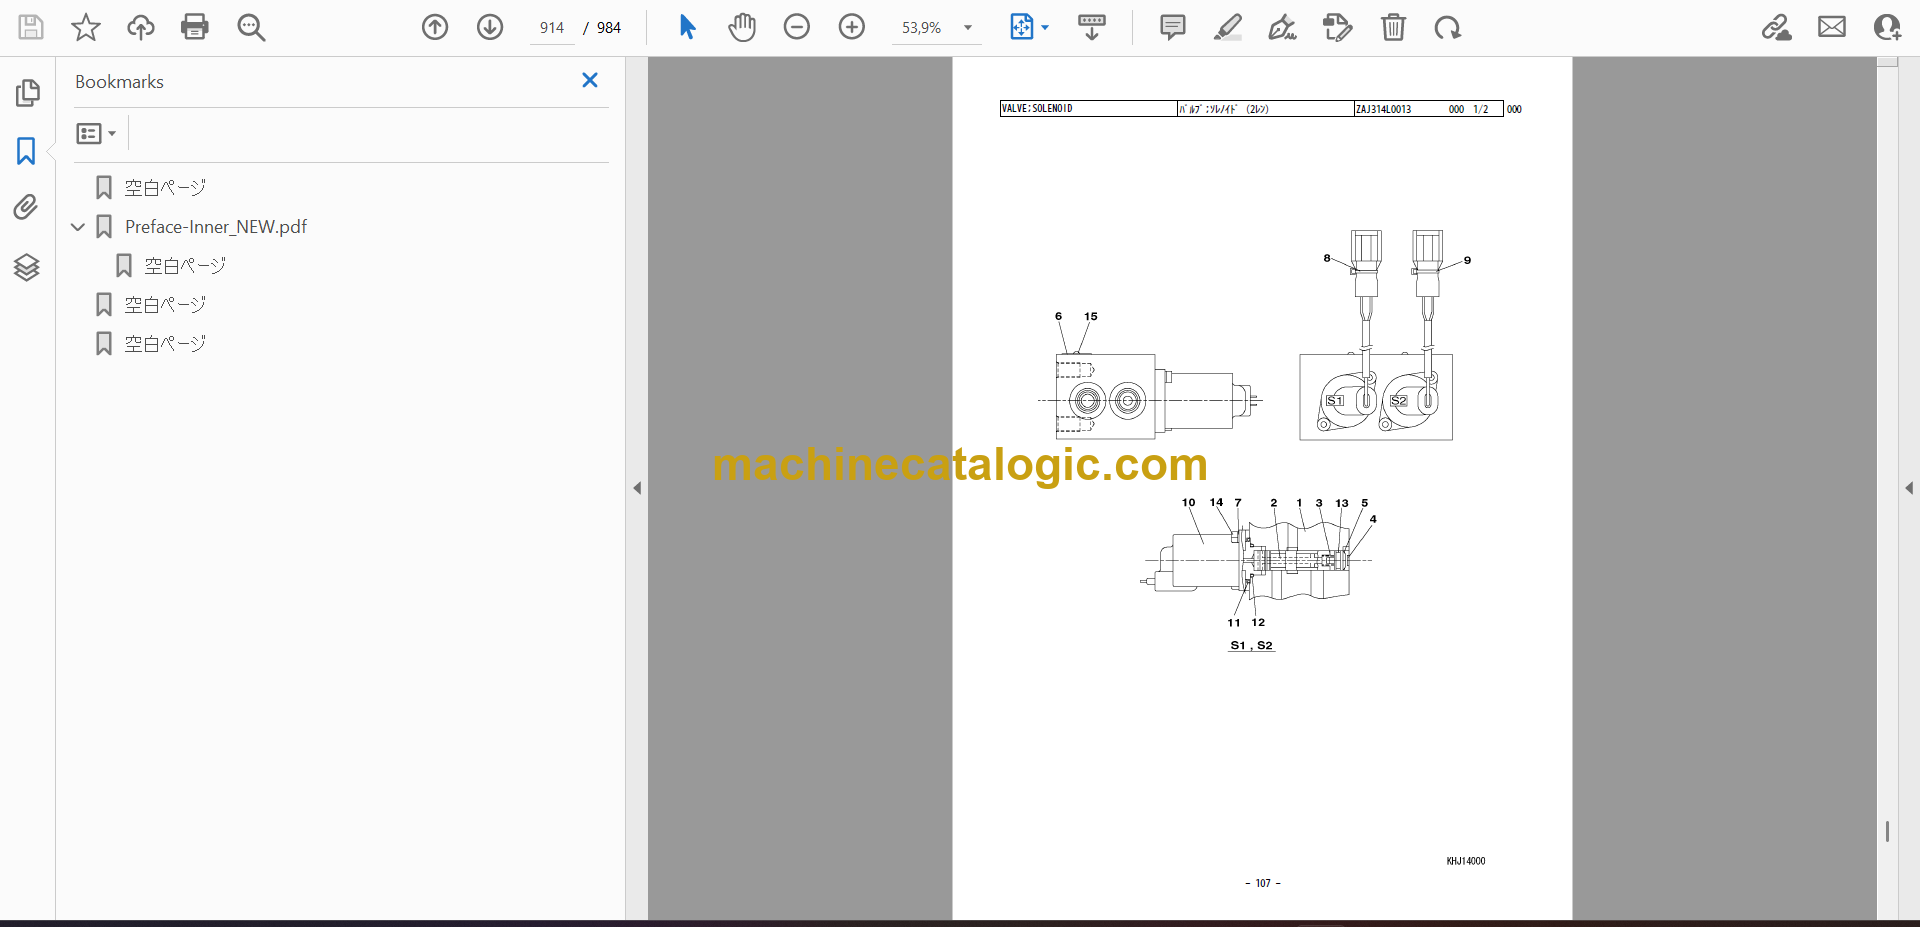Add a sticky note comment
Viewport: 1920px width, 927px height.
[x=1173, y=27]
